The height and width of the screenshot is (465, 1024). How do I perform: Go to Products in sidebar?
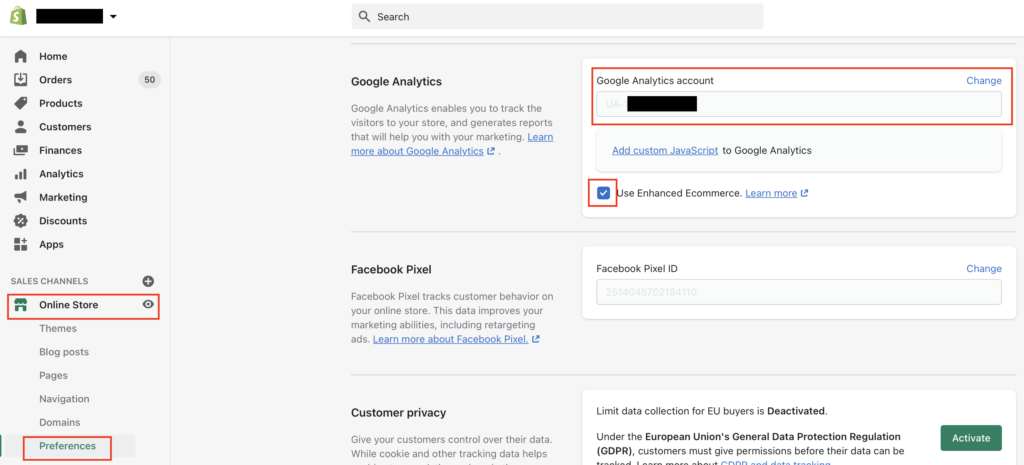(x=61, y=103)
